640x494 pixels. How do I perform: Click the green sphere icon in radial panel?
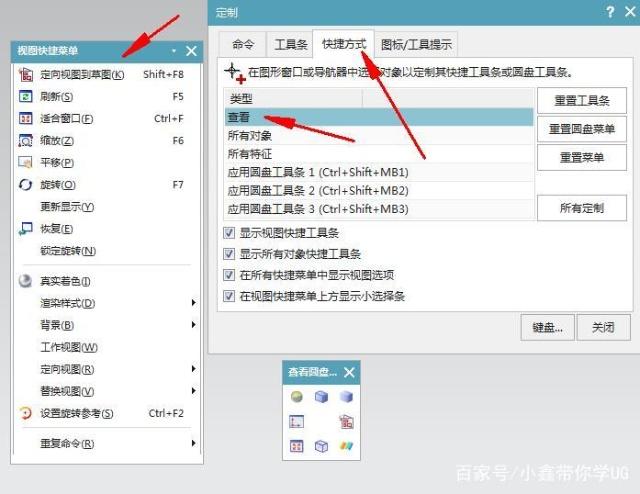pyautogui.click(x=296, y=397)
